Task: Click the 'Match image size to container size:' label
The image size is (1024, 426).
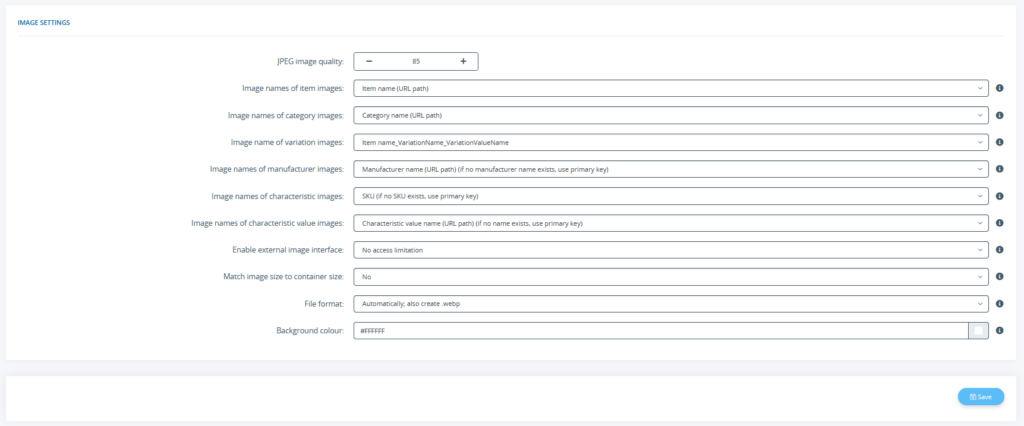Action: click(x=283, y=276)
